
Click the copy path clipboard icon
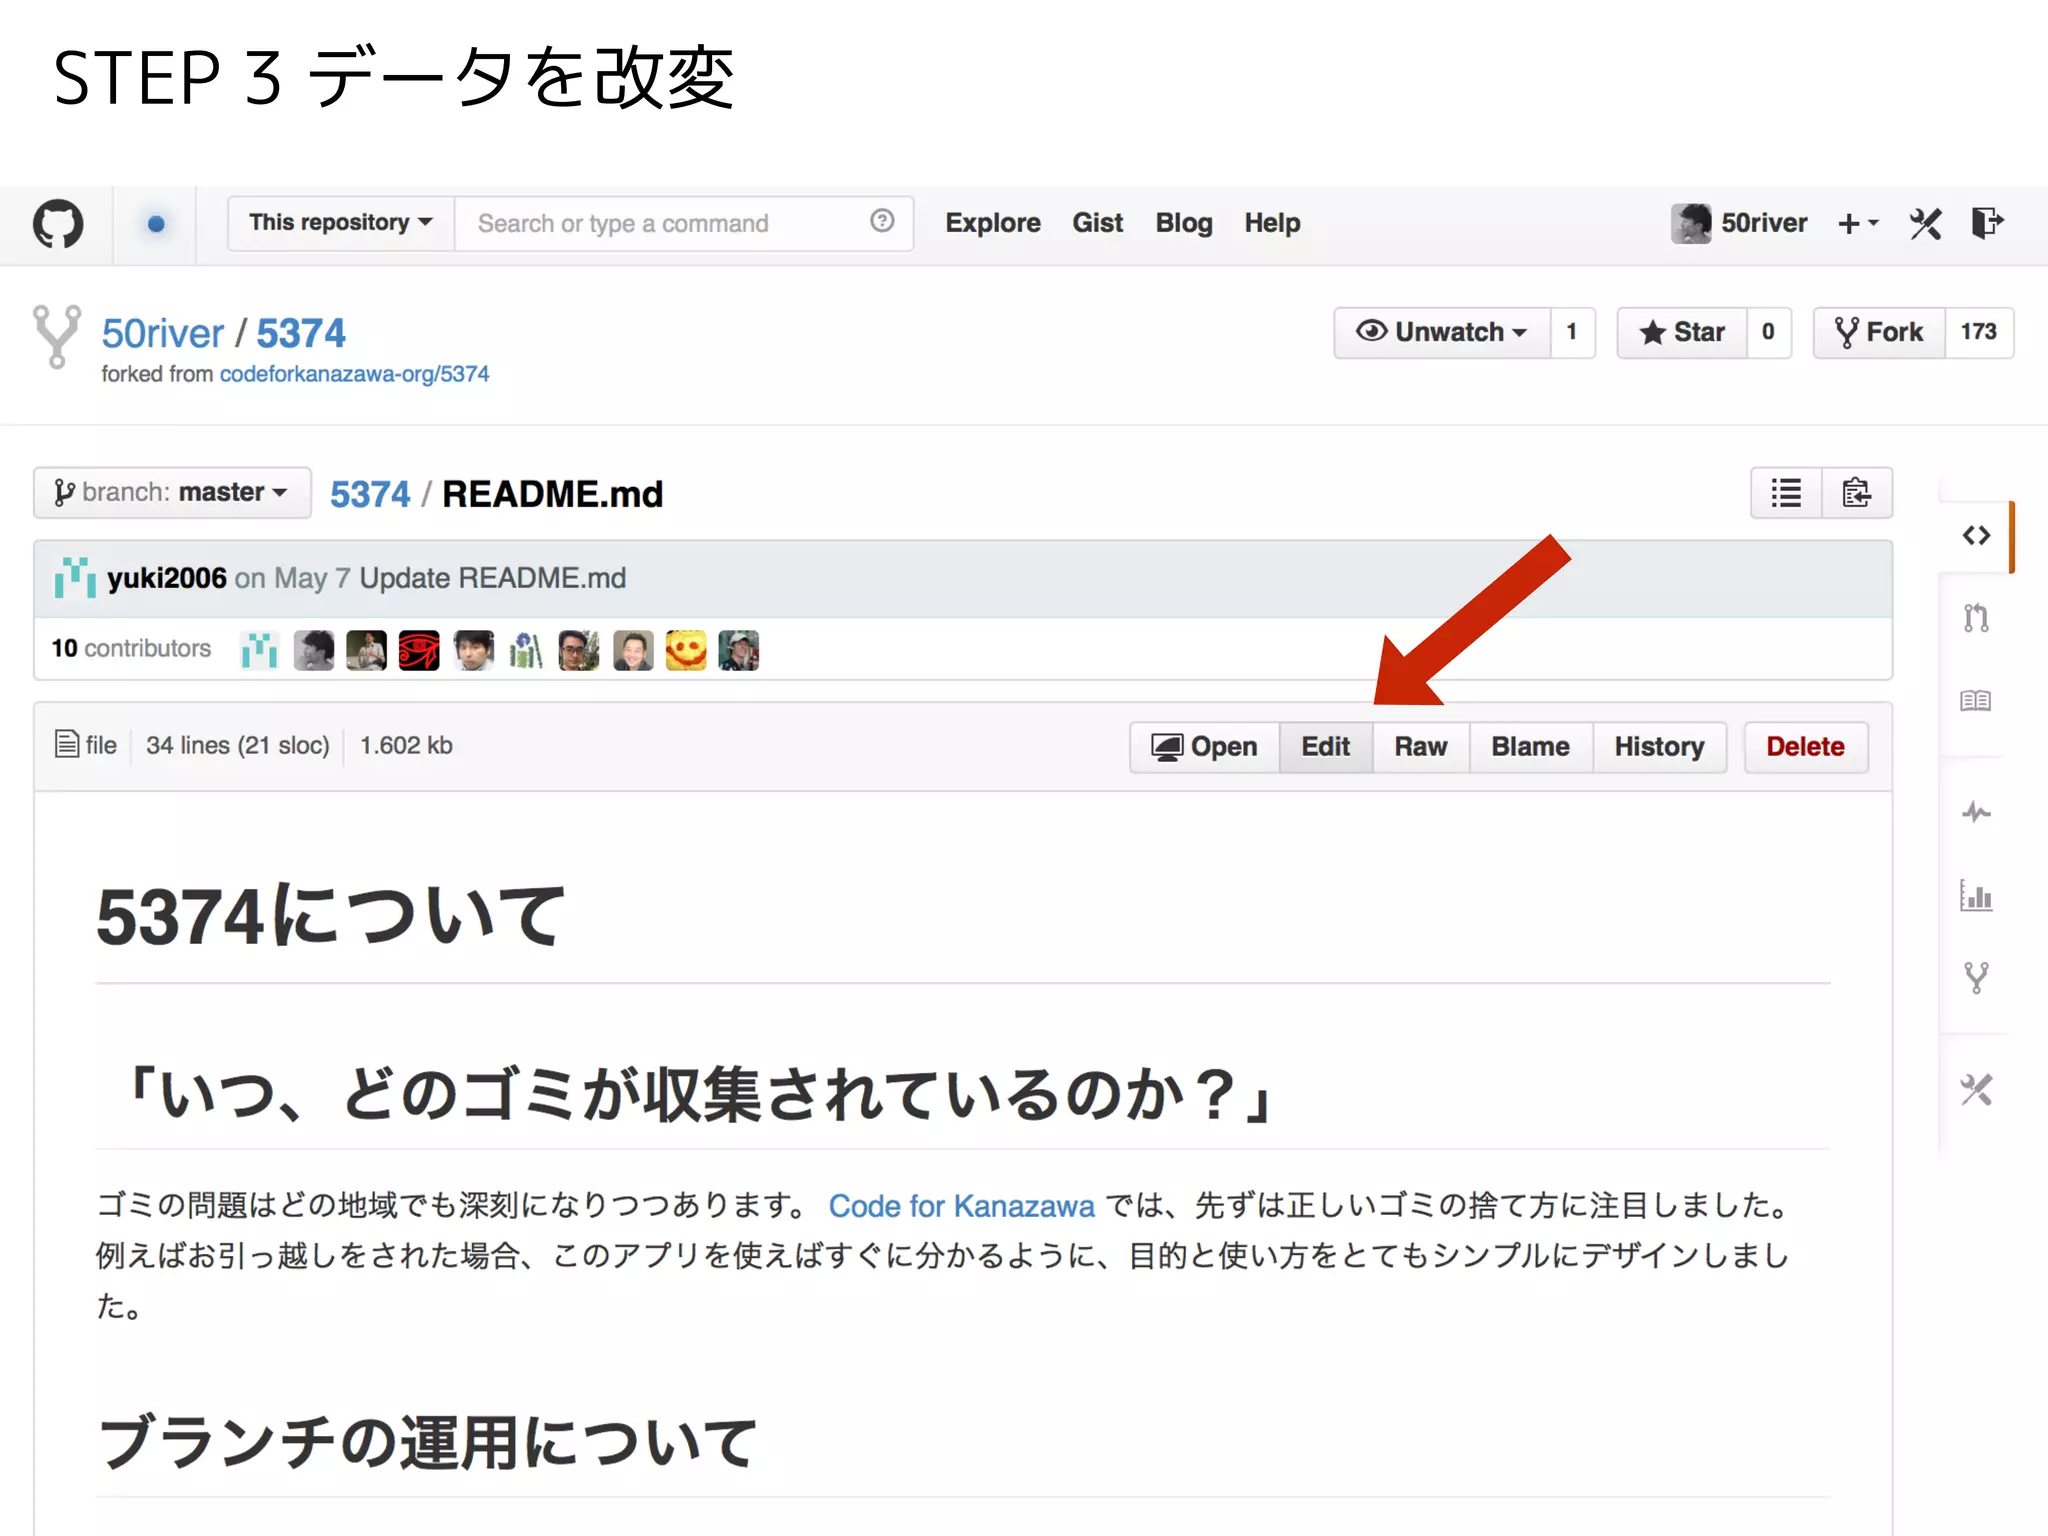pos(1857,493)
